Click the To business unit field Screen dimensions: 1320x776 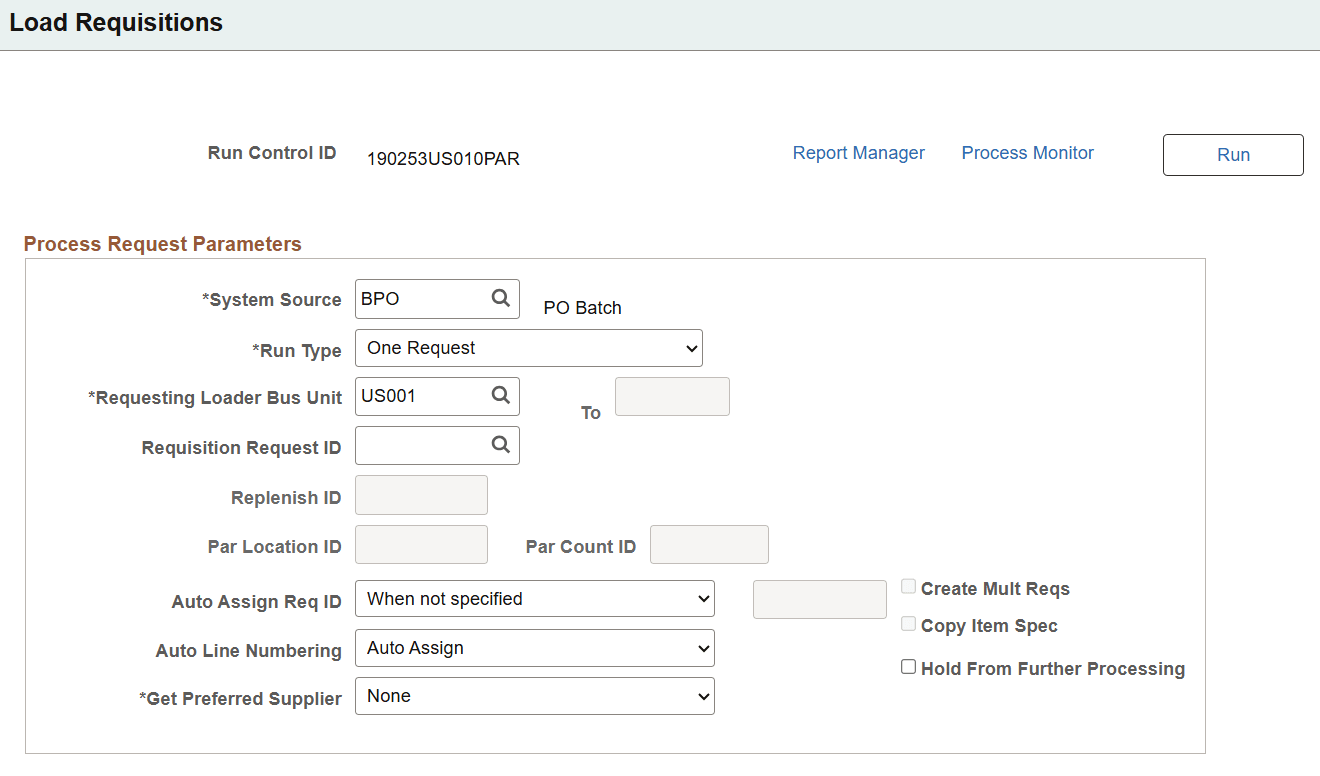point(671,396)
